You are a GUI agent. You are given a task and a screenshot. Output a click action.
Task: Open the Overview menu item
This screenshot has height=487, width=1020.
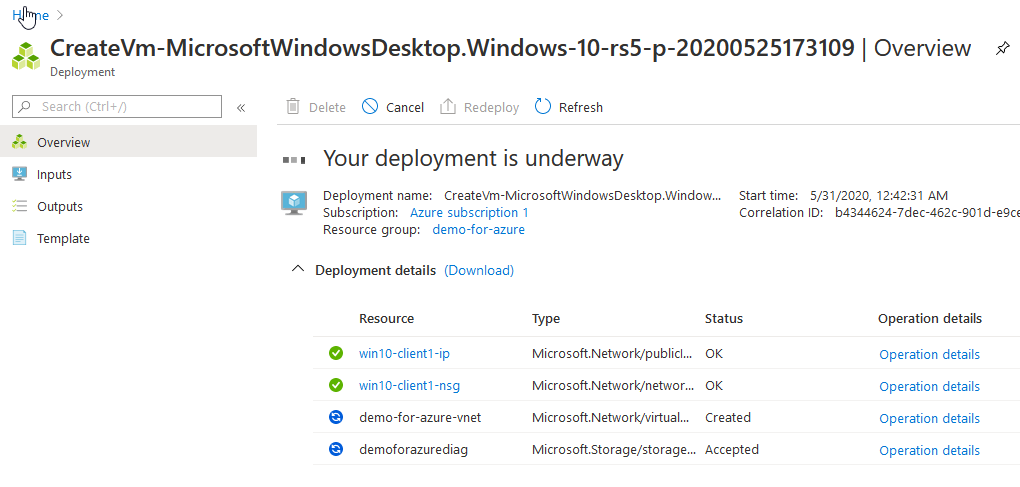tap(128, 142)
